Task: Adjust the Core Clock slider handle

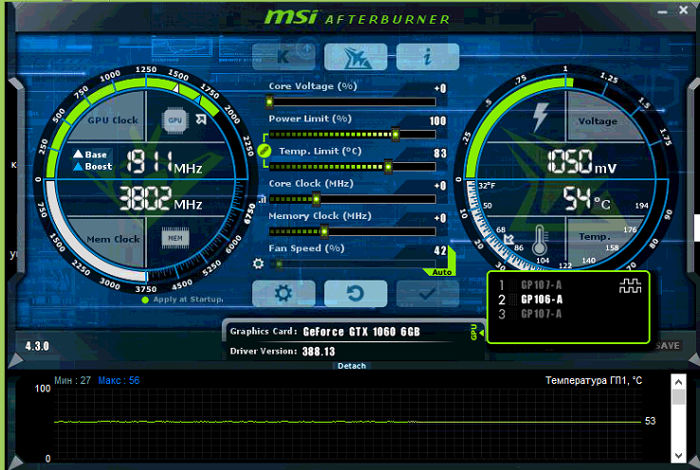Action: tap(316, 199)
